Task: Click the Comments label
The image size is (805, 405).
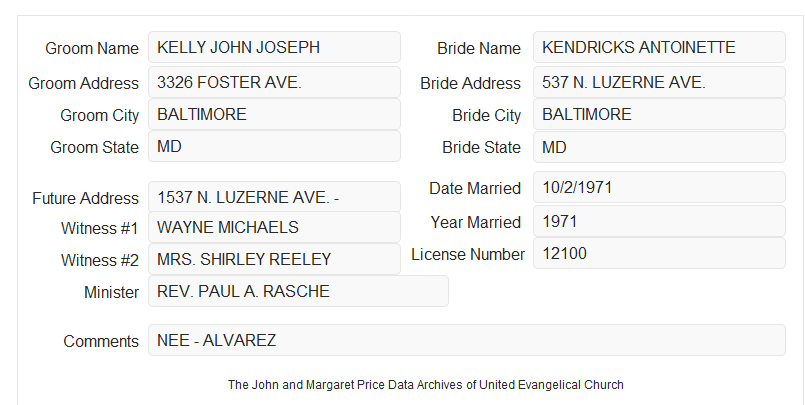Action: click(x=101, y=341)
